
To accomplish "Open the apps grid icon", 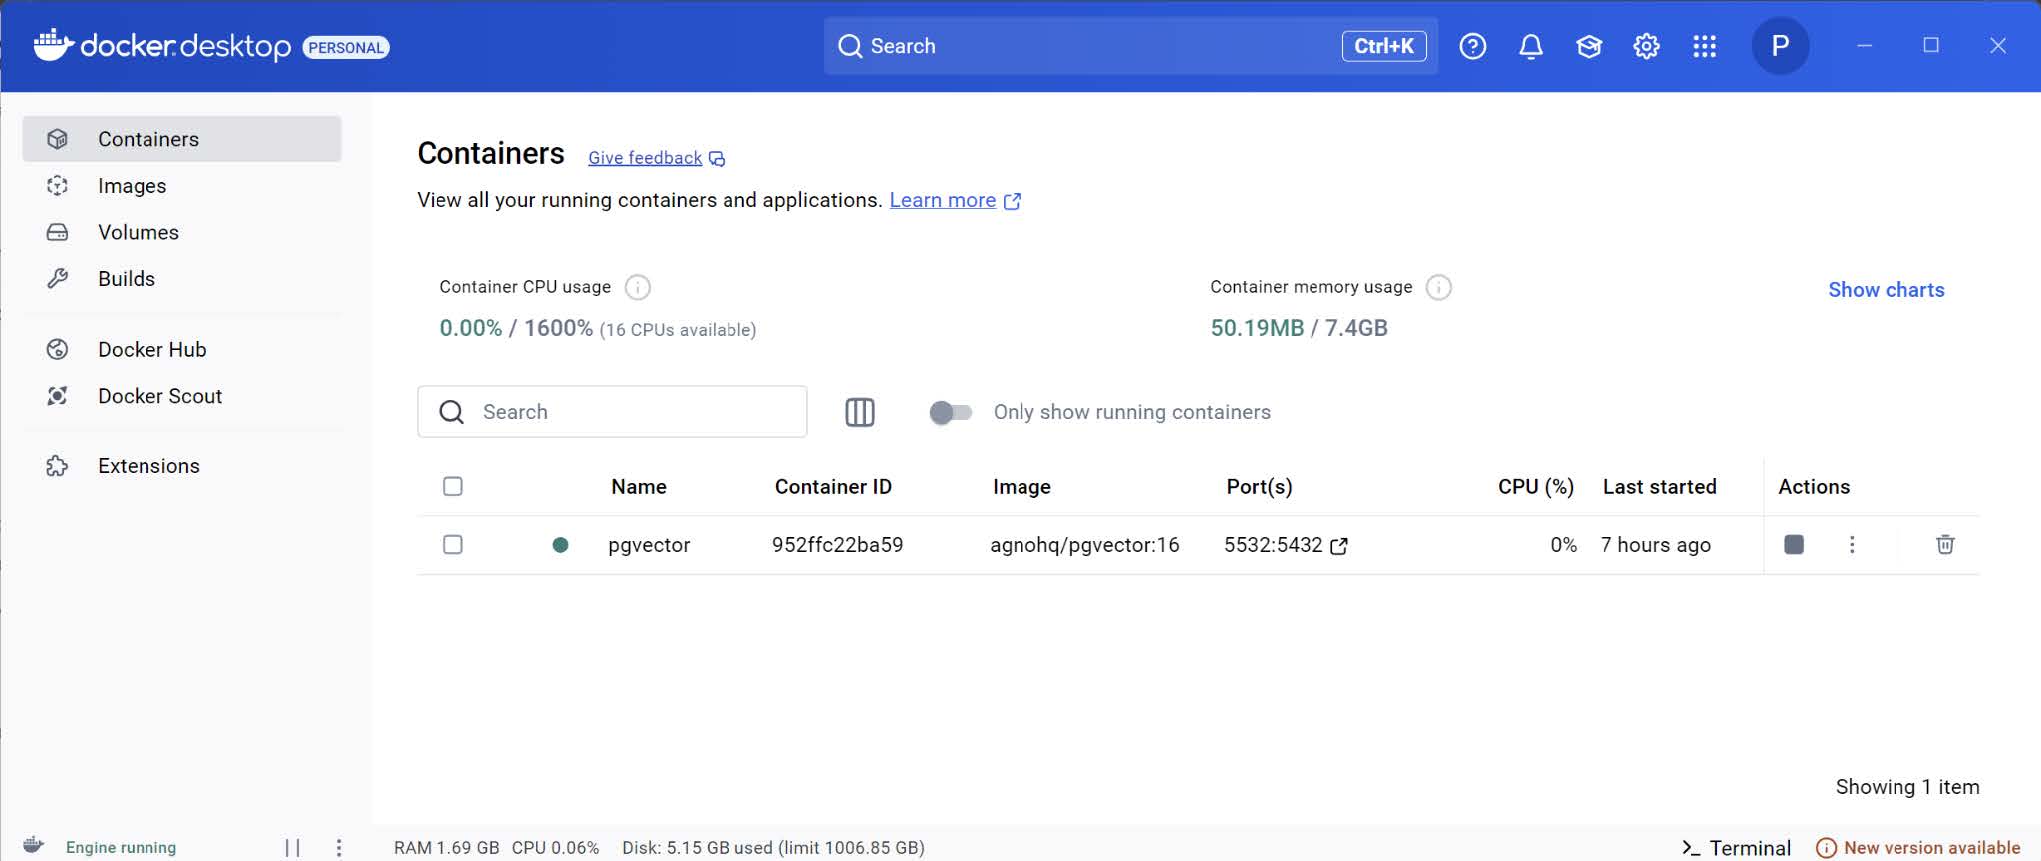I will [1704, 46].
